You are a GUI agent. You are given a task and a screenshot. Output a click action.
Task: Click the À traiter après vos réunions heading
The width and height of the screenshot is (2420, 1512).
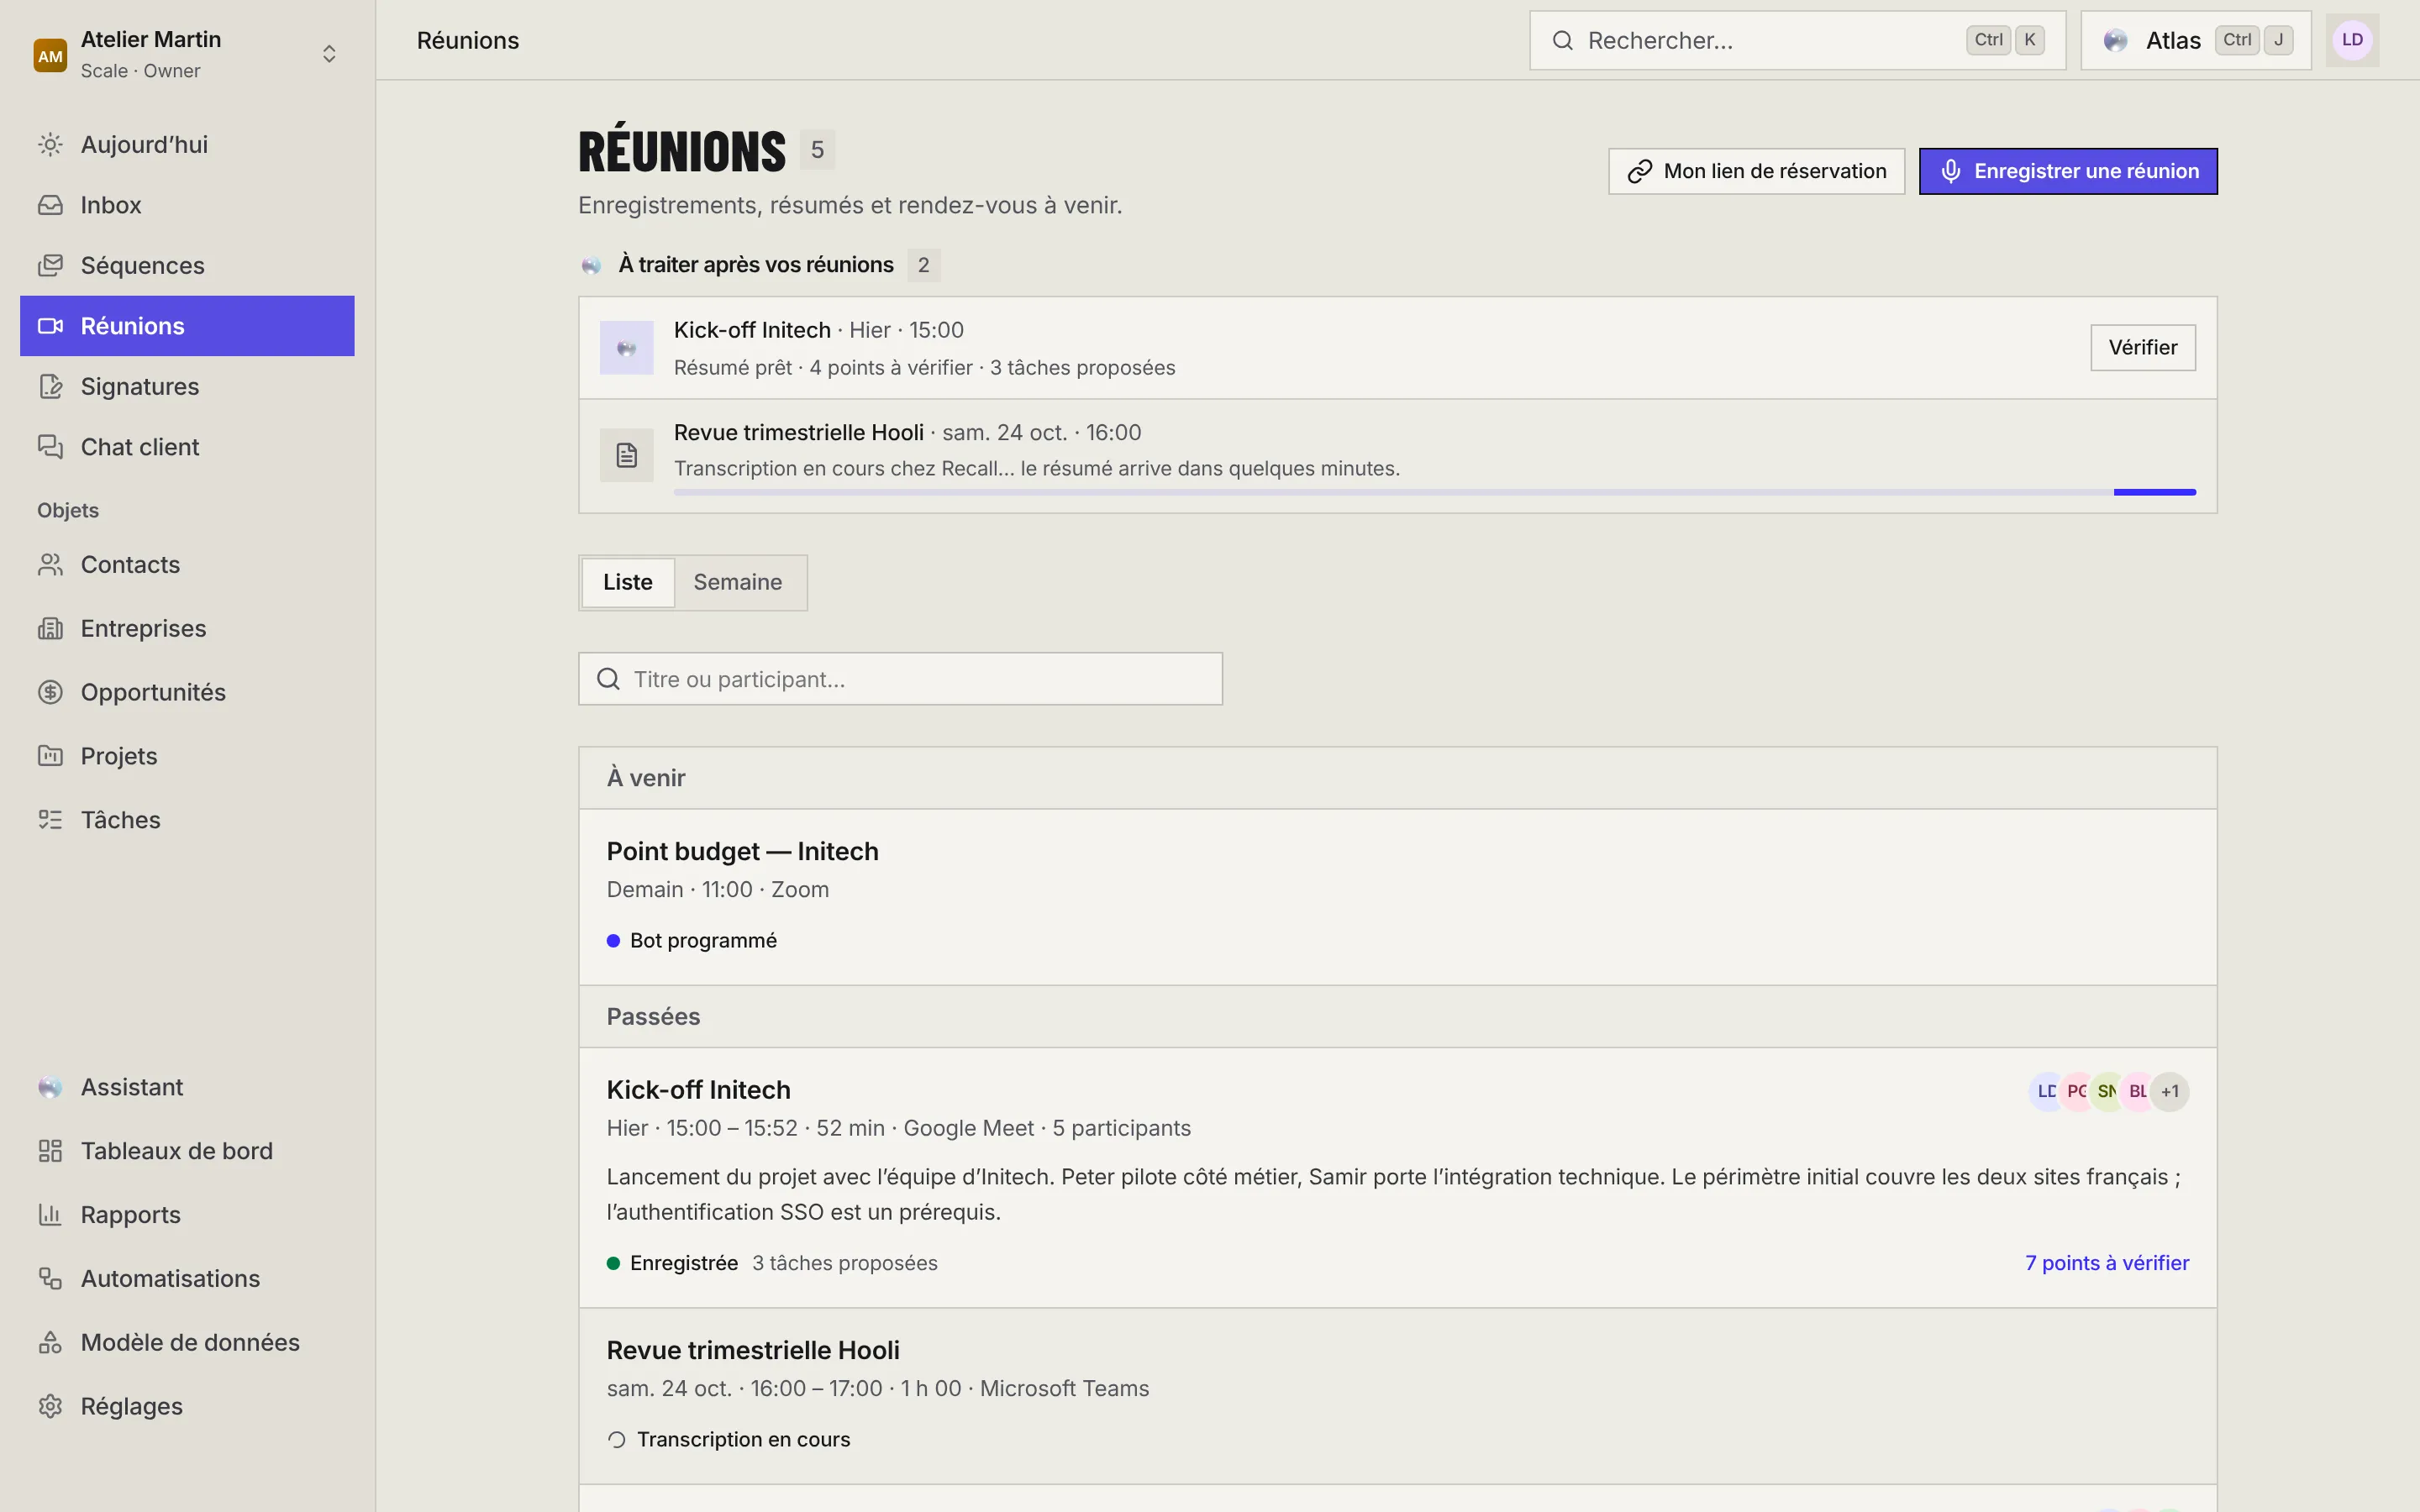[x=756, y=265]
